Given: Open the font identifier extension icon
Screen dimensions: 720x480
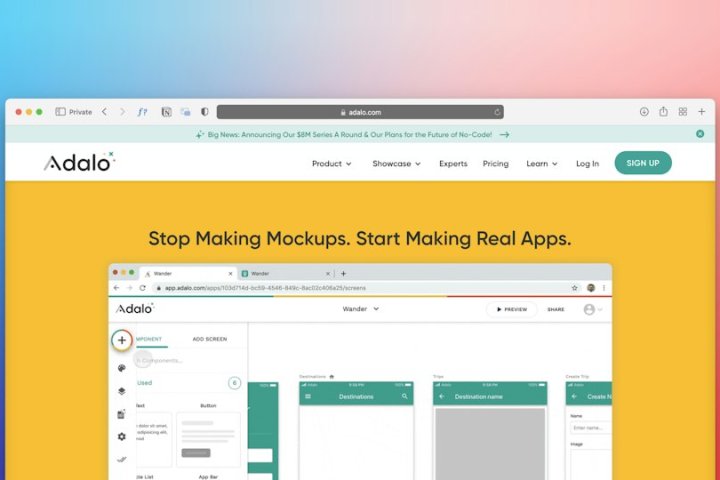Looking at the screenshot, I should tap(142, 112).
